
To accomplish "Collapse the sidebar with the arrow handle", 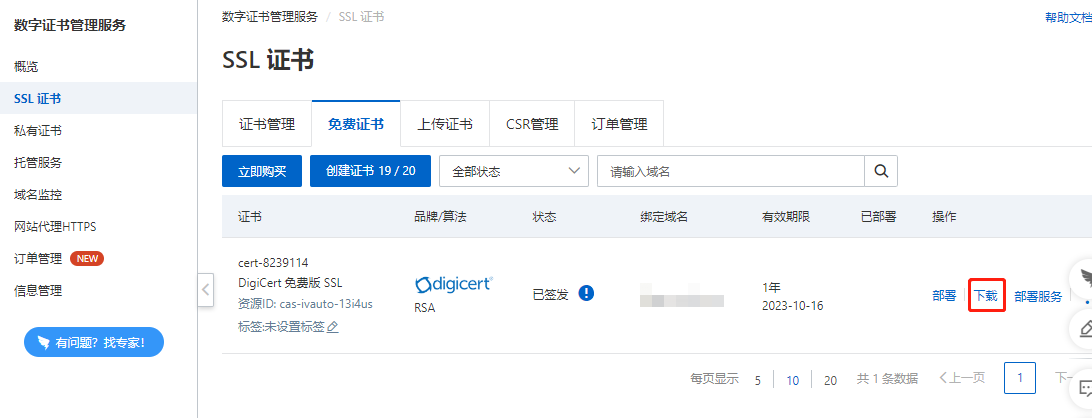I will click(x=205, y=291).
